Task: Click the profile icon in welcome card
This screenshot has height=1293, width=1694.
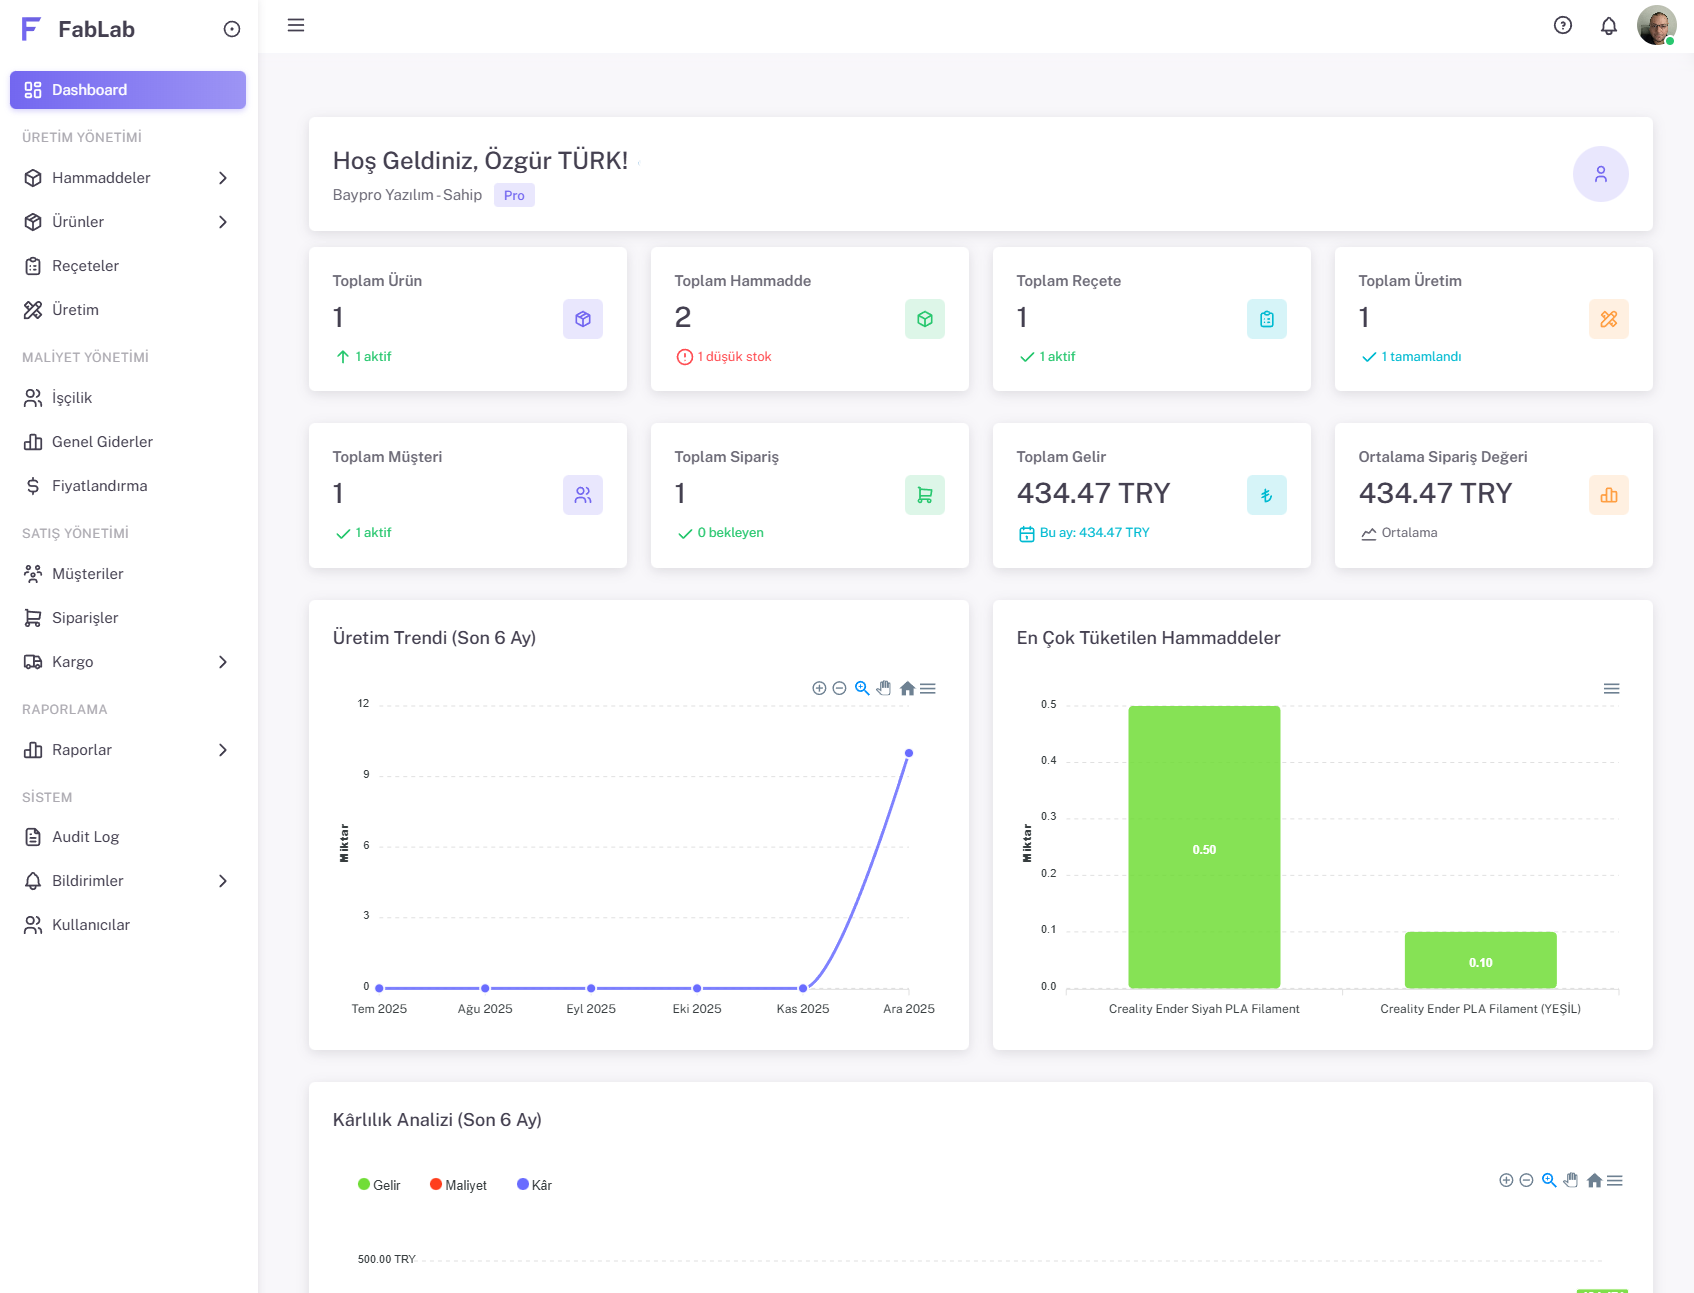Action: pyautogui.click(x=1600, y=174)
